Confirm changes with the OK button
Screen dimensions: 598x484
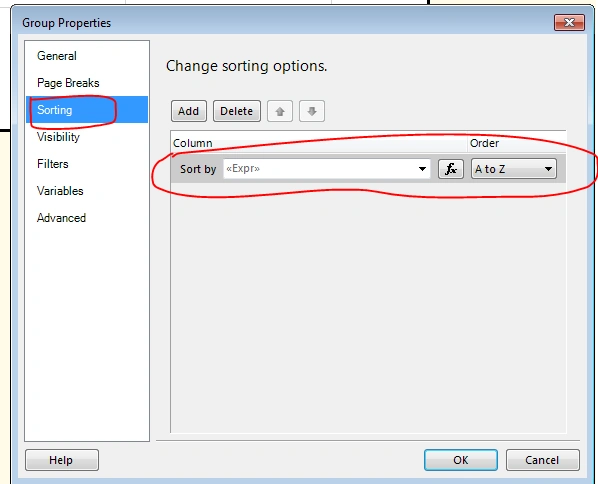click(x=461, y=460)
